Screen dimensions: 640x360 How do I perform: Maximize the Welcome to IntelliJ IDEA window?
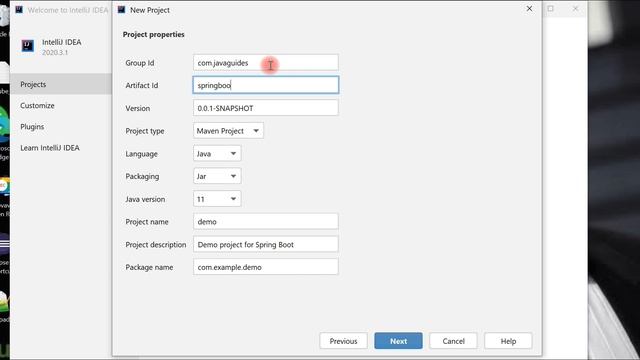[551, 9]
